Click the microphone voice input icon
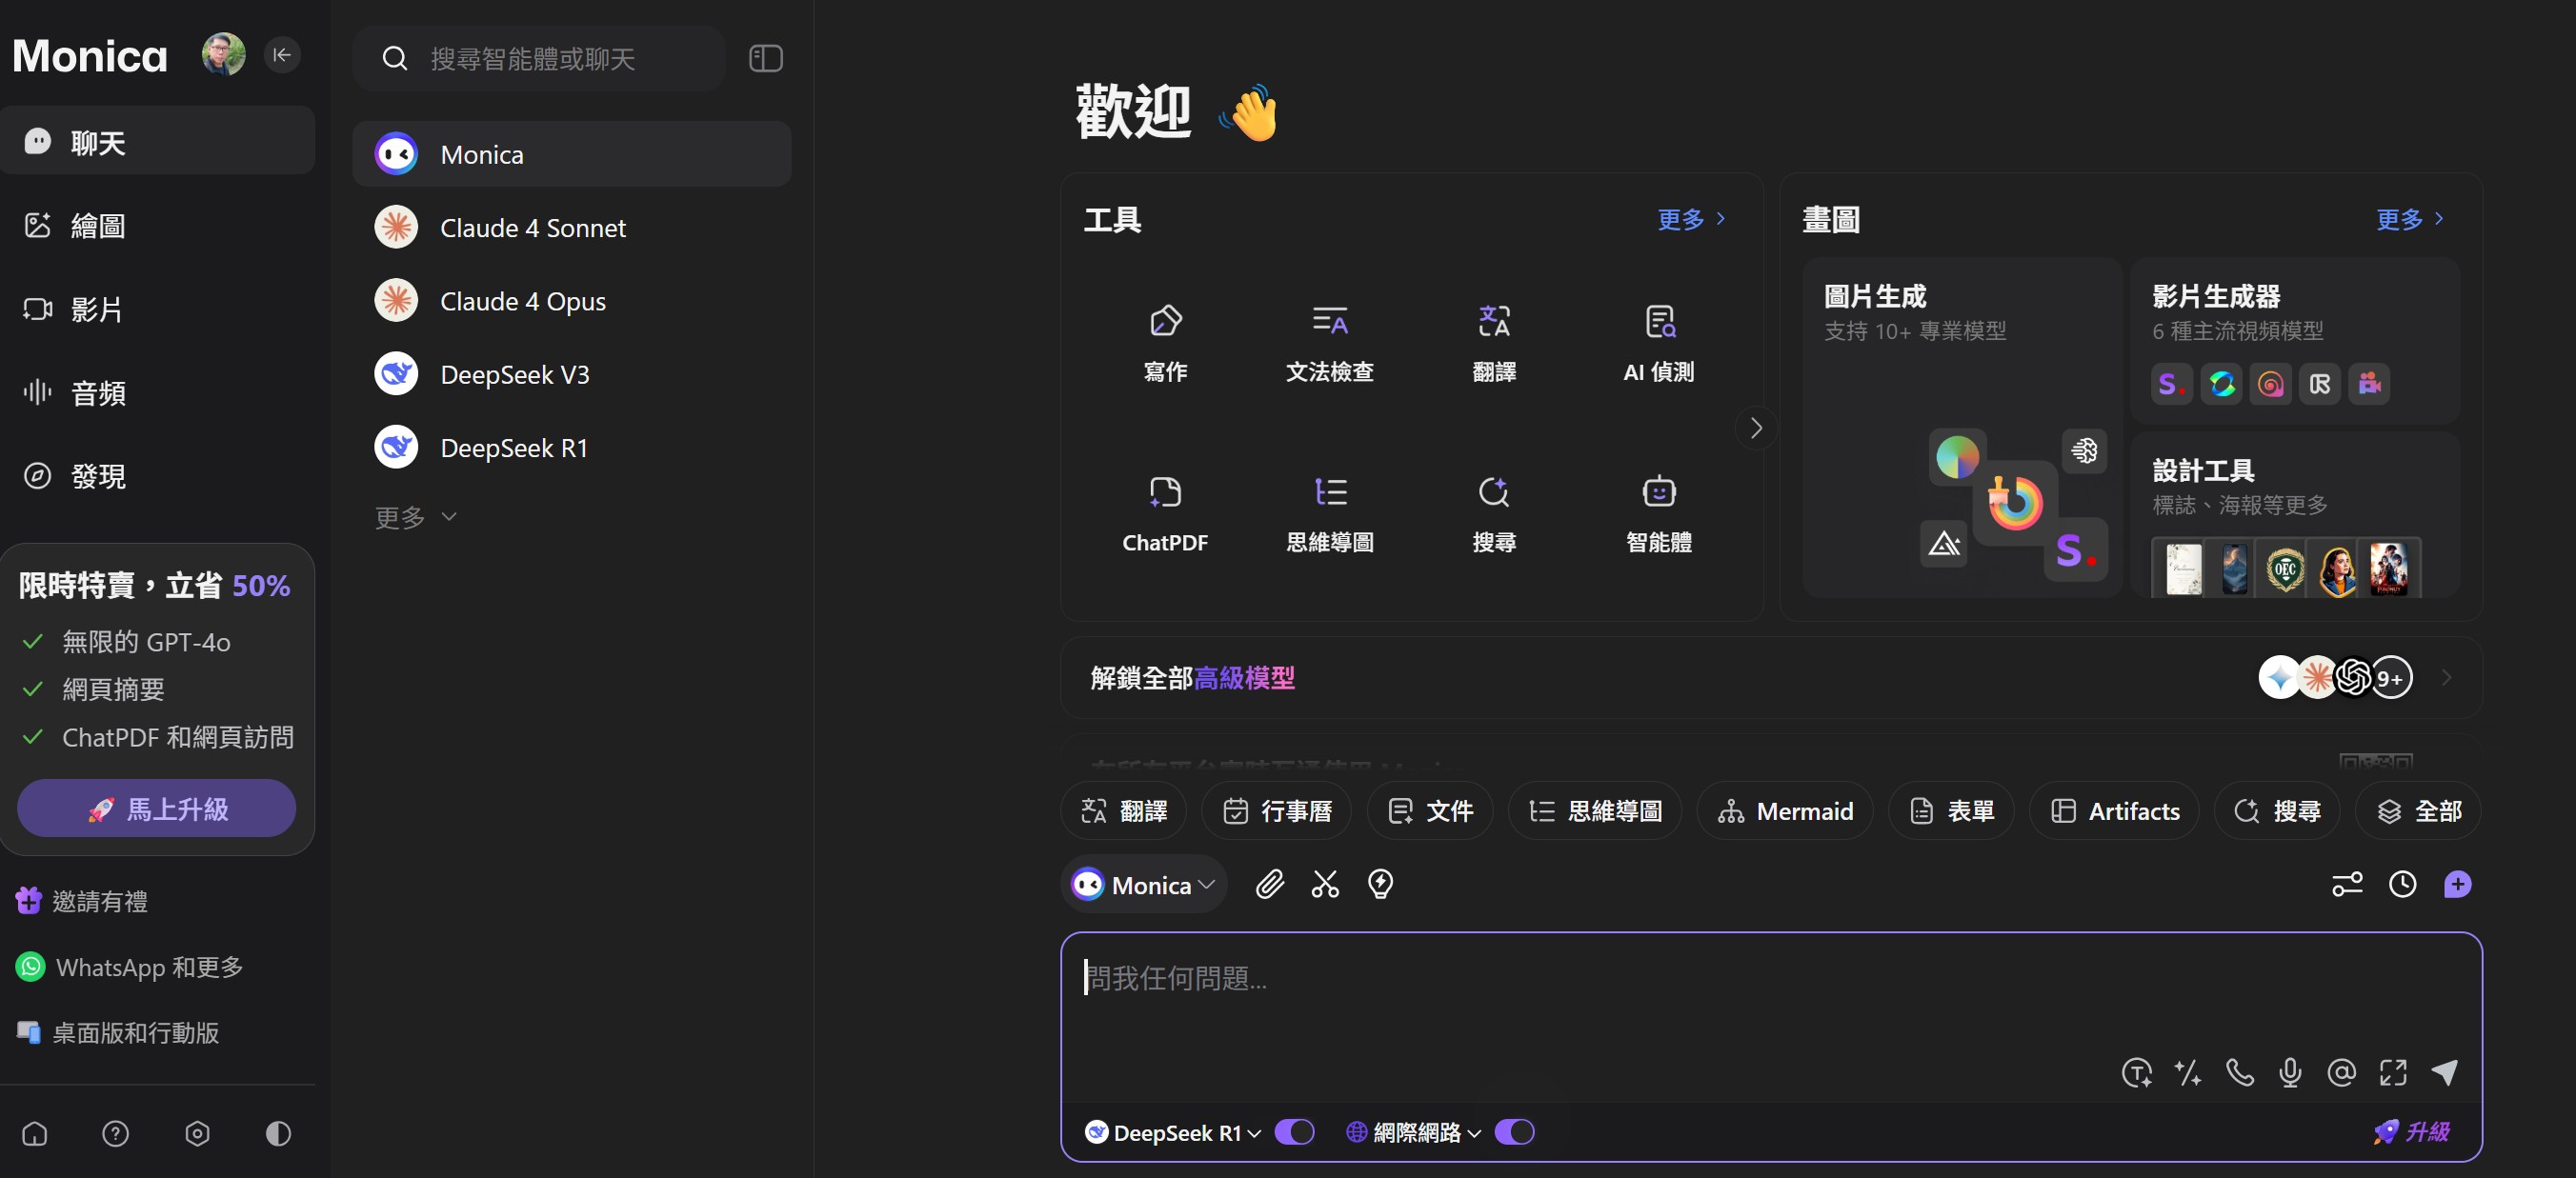This screenshot has width=2576, height=1178. tap(2290, 1072)
